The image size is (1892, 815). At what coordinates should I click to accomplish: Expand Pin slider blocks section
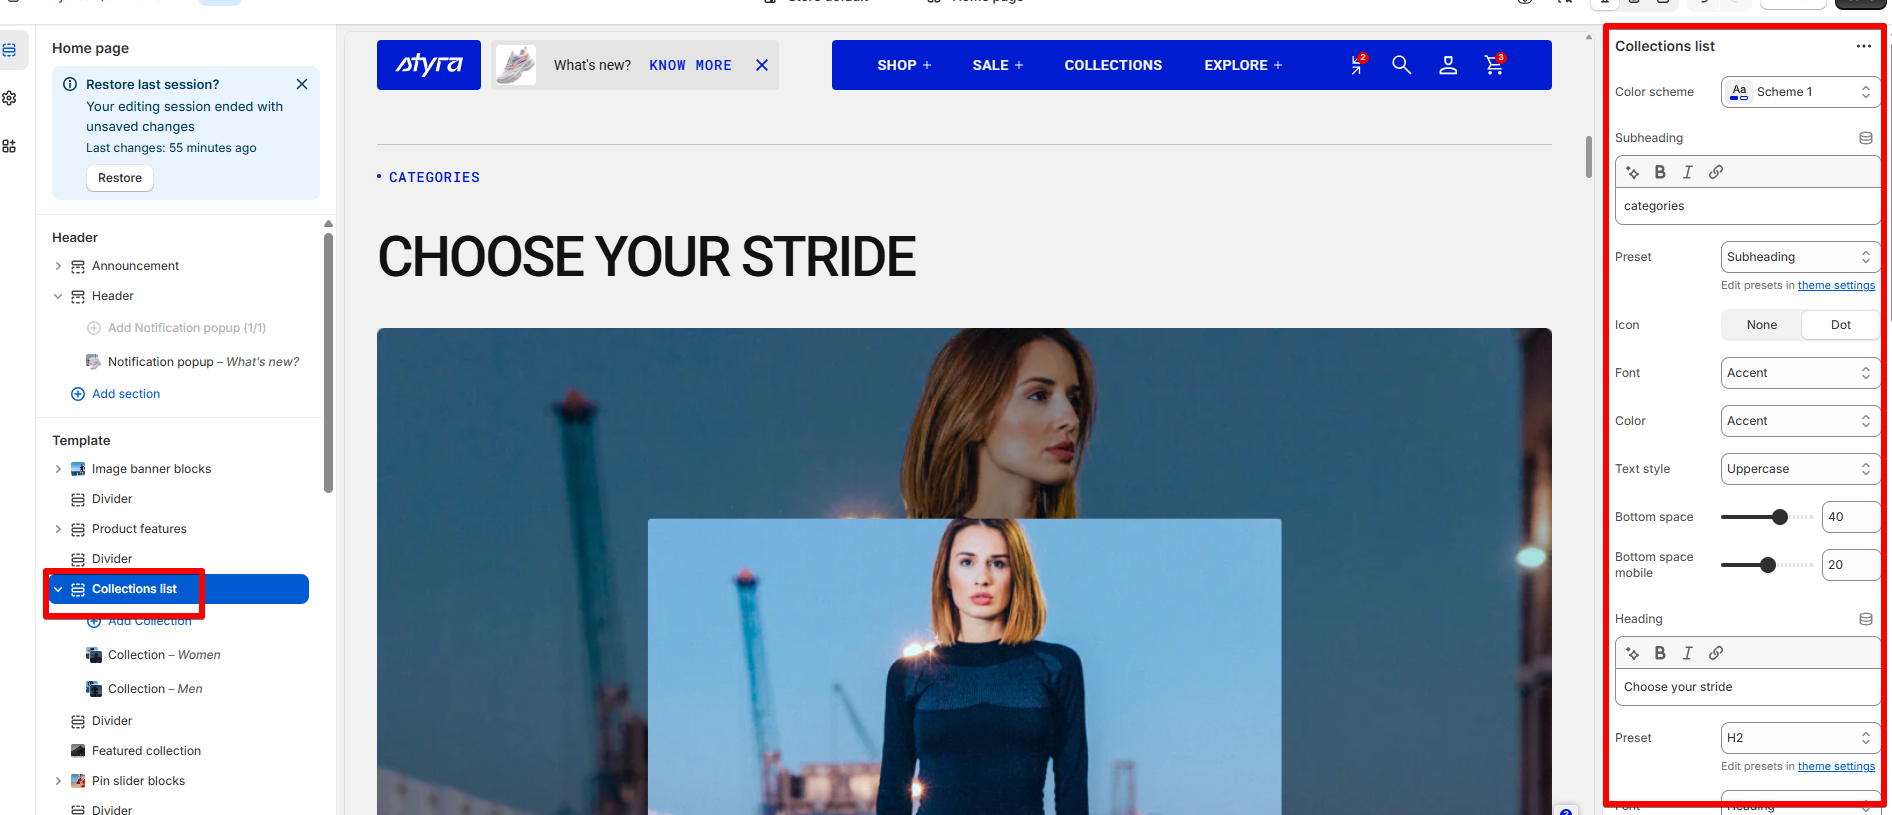58,781
